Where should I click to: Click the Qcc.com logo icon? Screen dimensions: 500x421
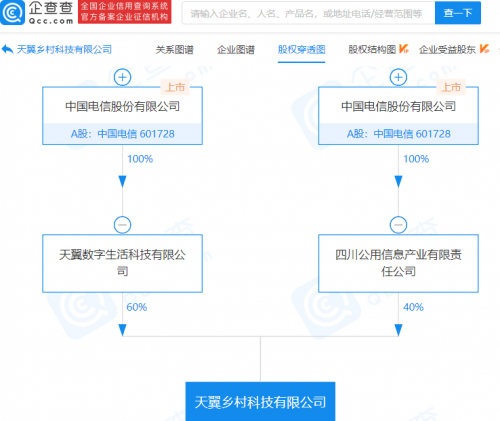[12, 12]
